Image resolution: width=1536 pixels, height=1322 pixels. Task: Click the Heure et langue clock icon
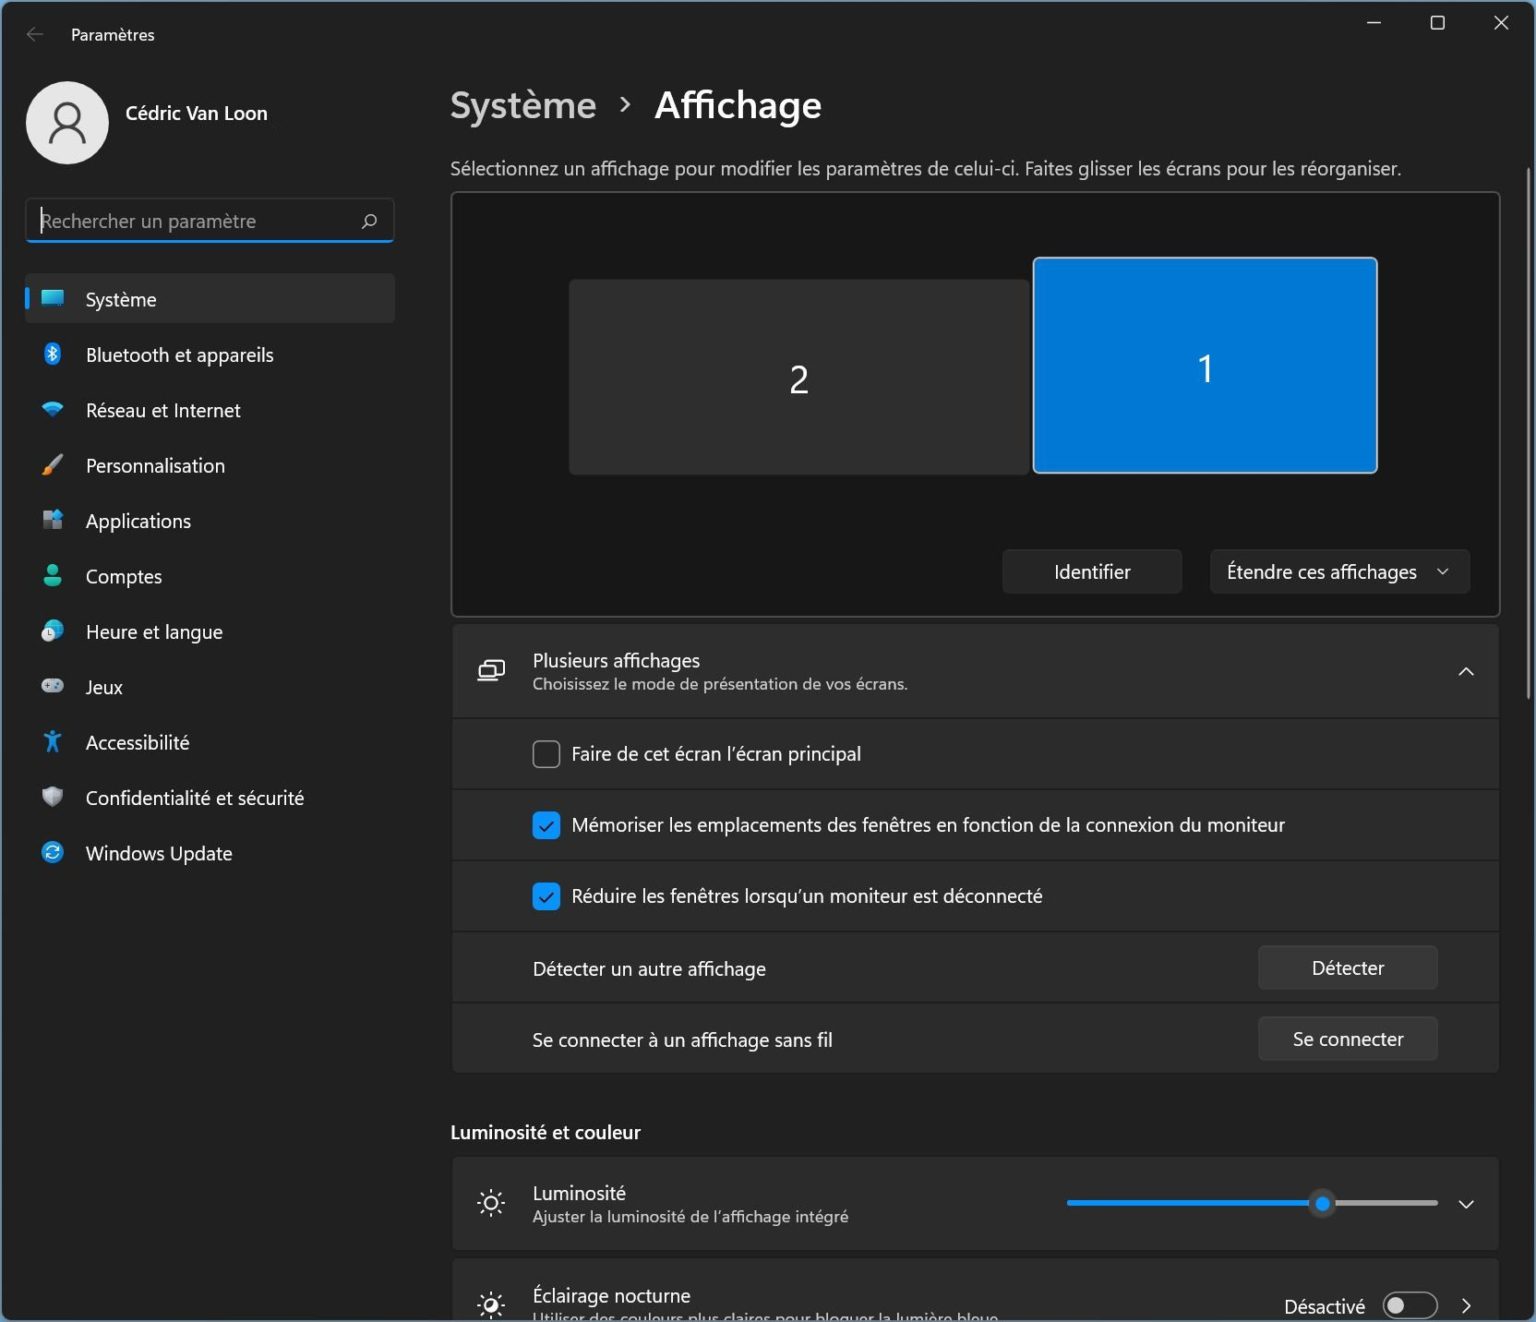click(x=52, y=631)
